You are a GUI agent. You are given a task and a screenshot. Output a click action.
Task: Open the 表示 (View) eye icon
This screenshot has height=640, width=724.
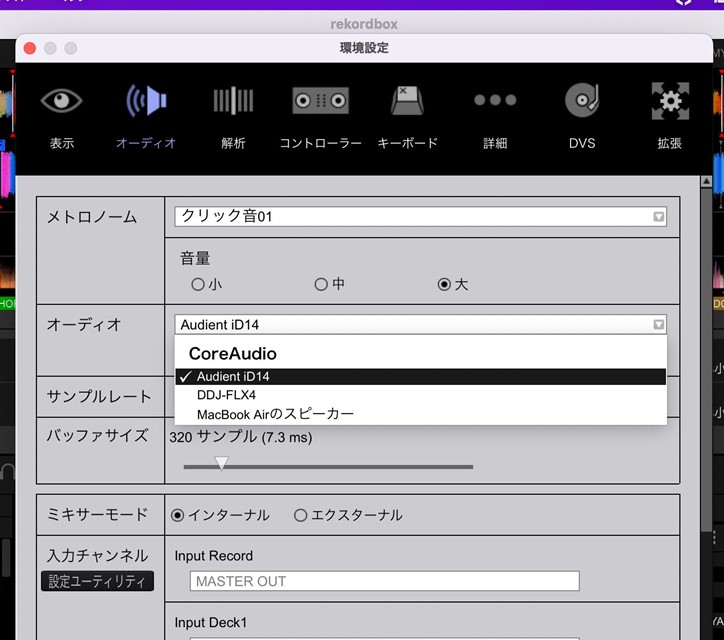61,100
